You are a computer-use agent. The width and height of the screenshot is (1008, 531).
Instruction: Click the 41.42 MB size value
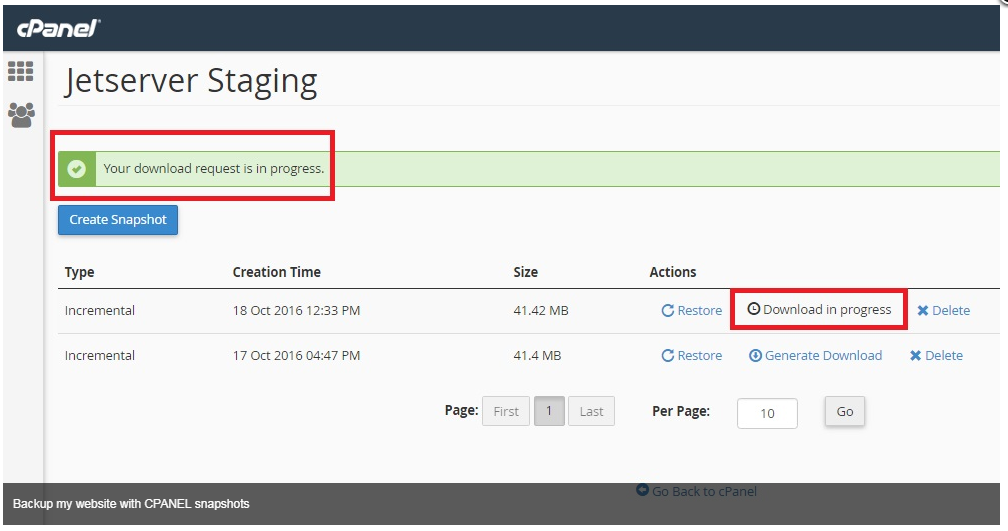(541, 310)
